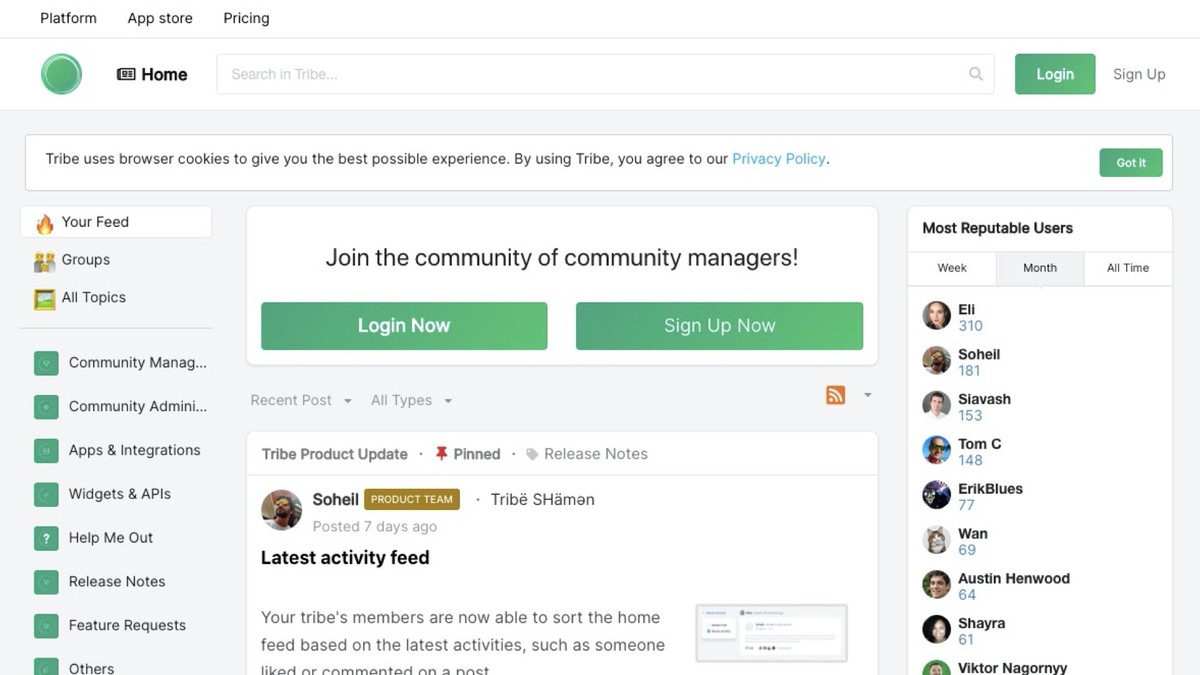Expand the arrow next to RSS icon
This screenshot has height=675, width=1200.
(x=867, y=395)
